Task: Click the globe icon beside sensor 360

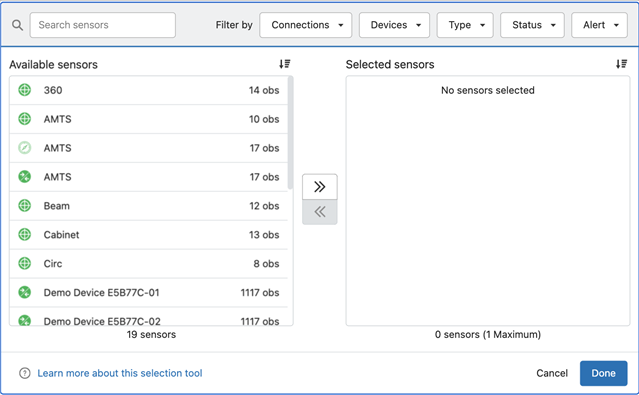Action: tap(25, 90)
